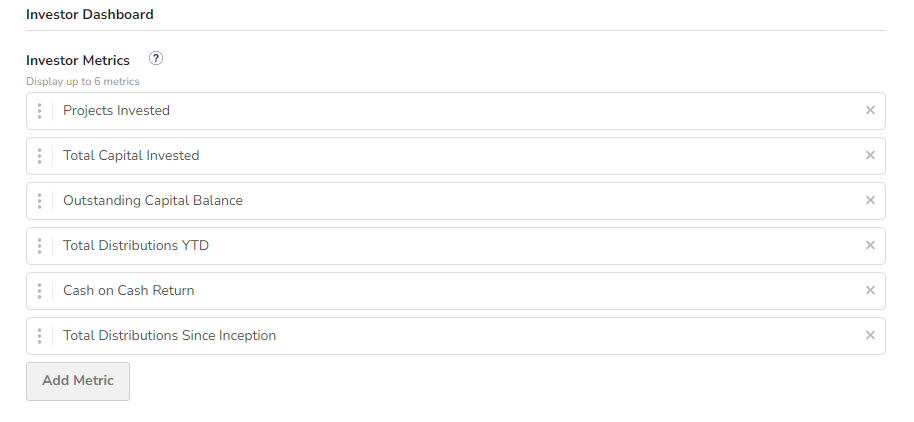
Task: Click the Investor Metrics help question-mark icon
Action: 156,58
